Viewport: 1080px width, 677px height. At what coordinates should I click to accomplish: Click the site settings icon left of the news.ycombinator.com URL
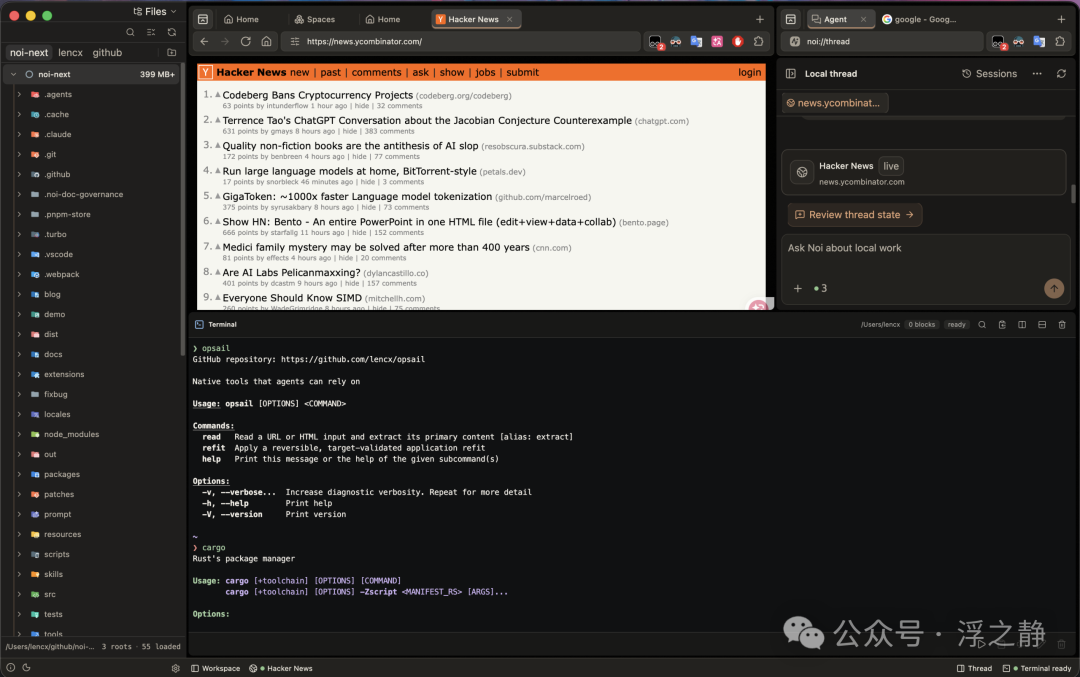[x=295, y=41]
